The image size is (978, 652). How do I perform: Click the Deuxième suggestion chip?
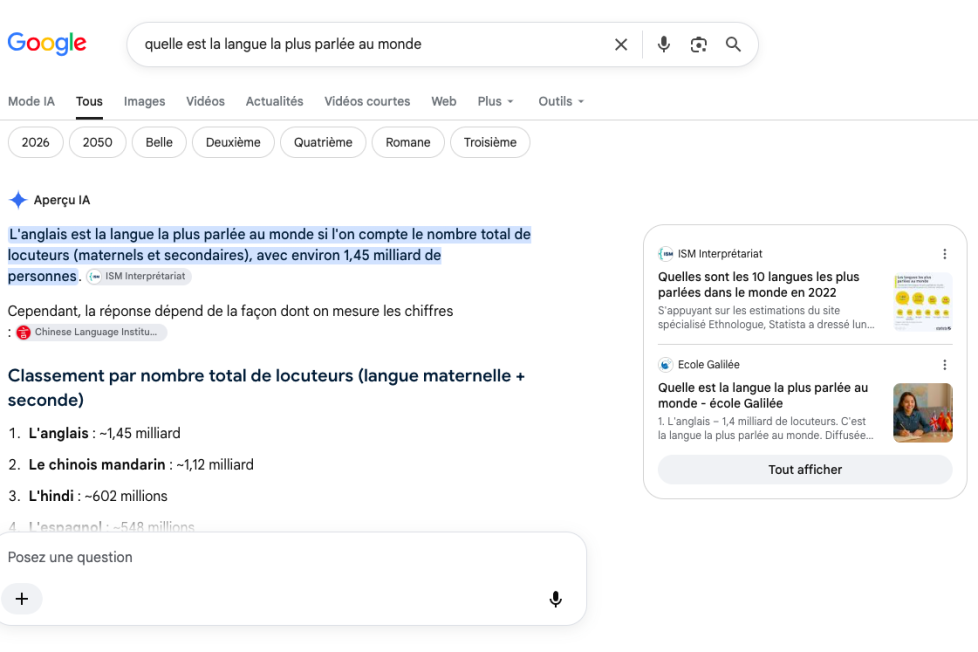[233, 142]
